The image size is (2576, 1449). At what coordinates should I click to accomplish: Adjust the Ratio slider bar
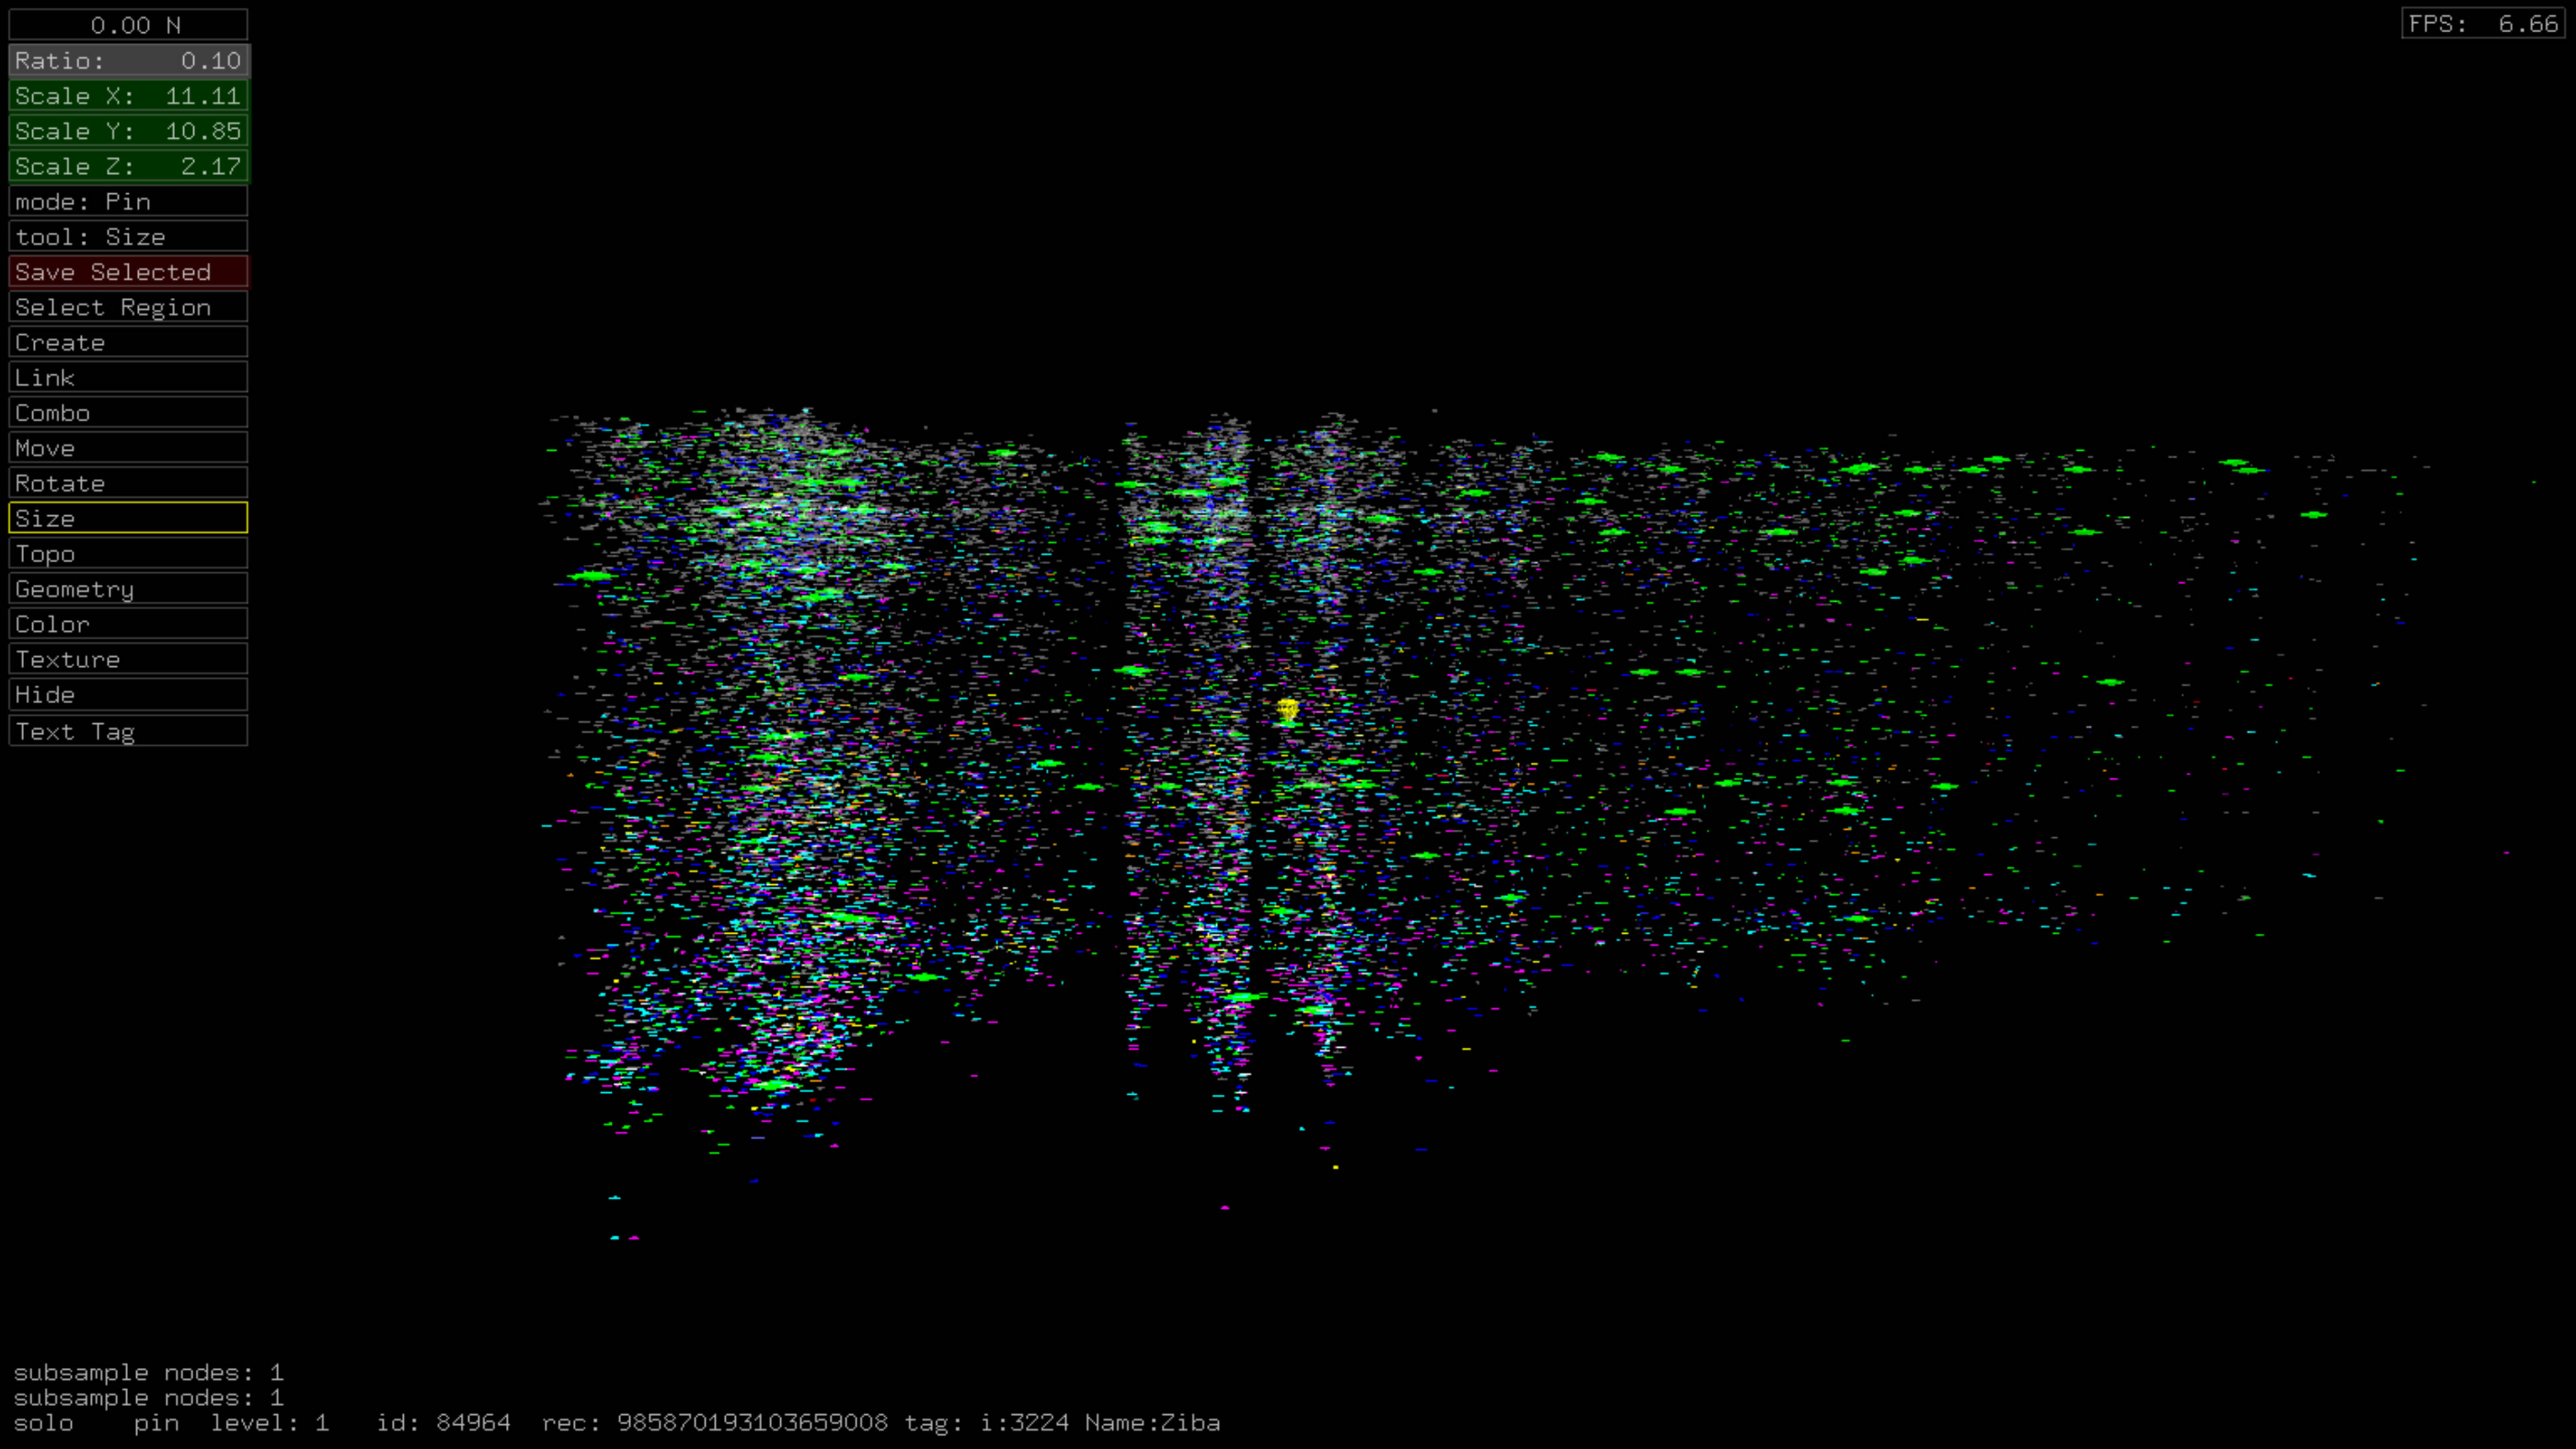(128, 61)
